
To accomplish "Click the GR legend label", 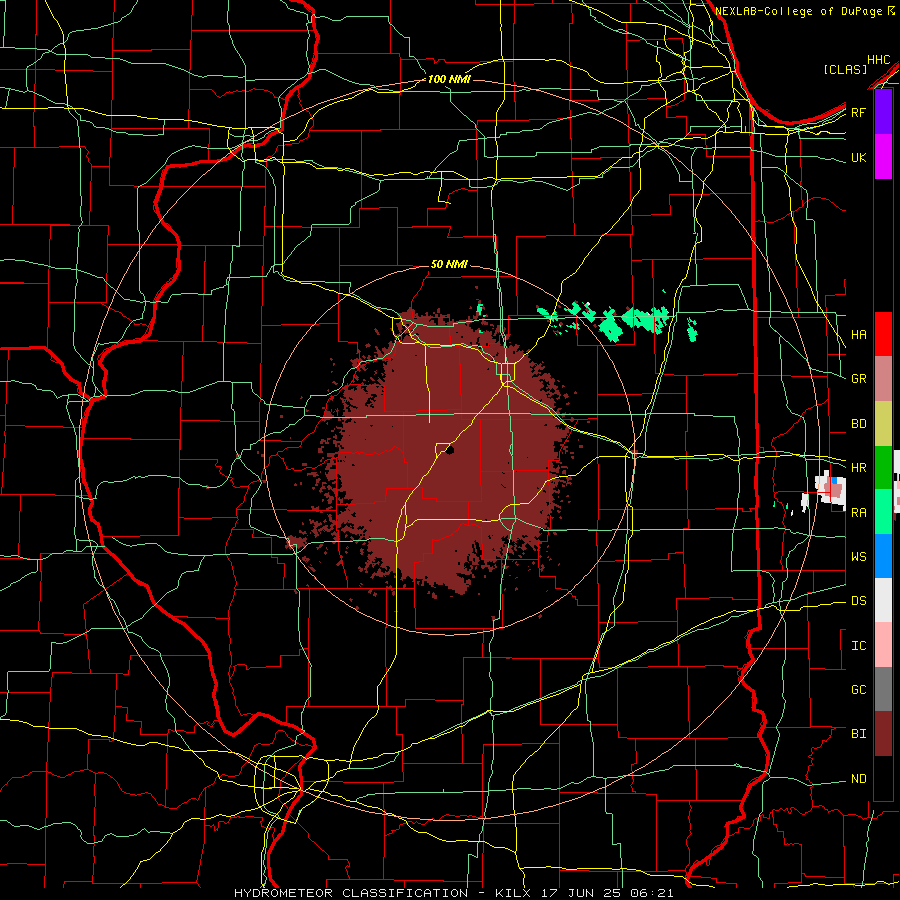I will tap(858, 379).
